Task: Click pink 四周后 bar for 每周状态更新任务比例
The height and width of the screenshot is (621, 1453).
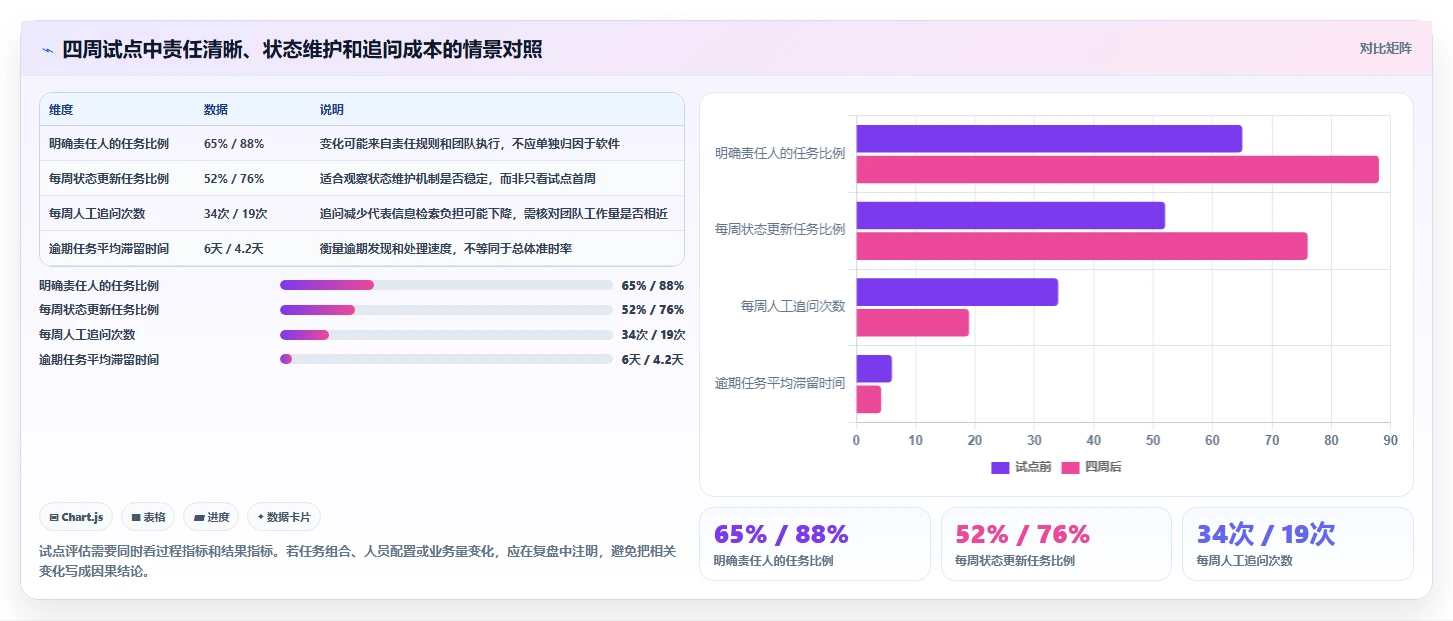Action: pyautogui.click(x=1081, y=246)
